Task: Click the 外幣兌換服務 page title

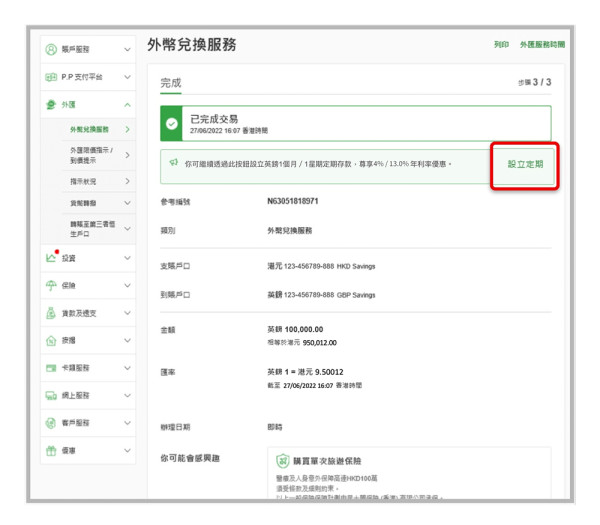Action: point(192,45)
